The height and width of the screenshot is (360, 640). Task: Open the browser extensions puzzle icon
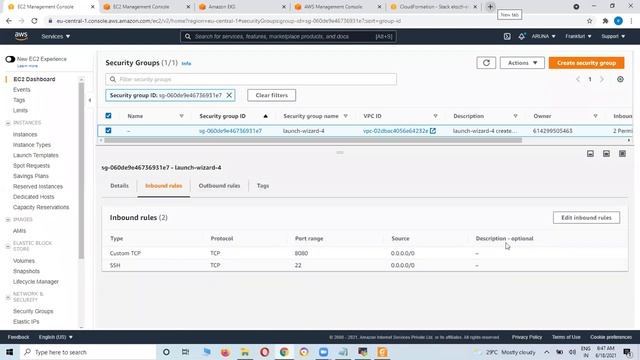[x=605, y=21]
